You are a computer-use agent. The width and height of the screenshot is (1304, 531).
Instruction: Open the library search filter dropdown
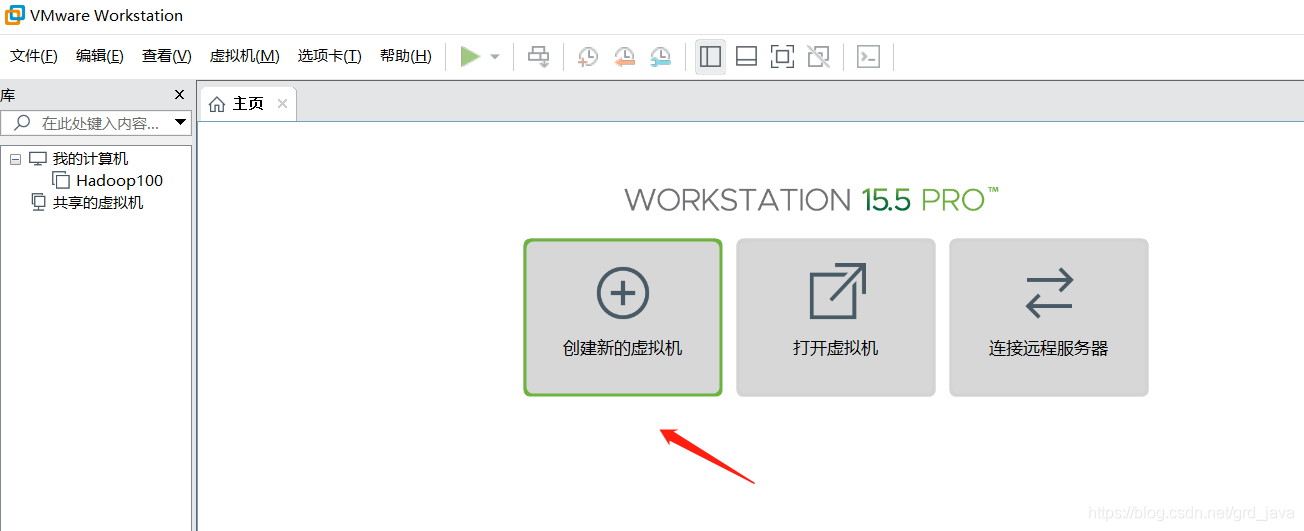click(181, 123)
